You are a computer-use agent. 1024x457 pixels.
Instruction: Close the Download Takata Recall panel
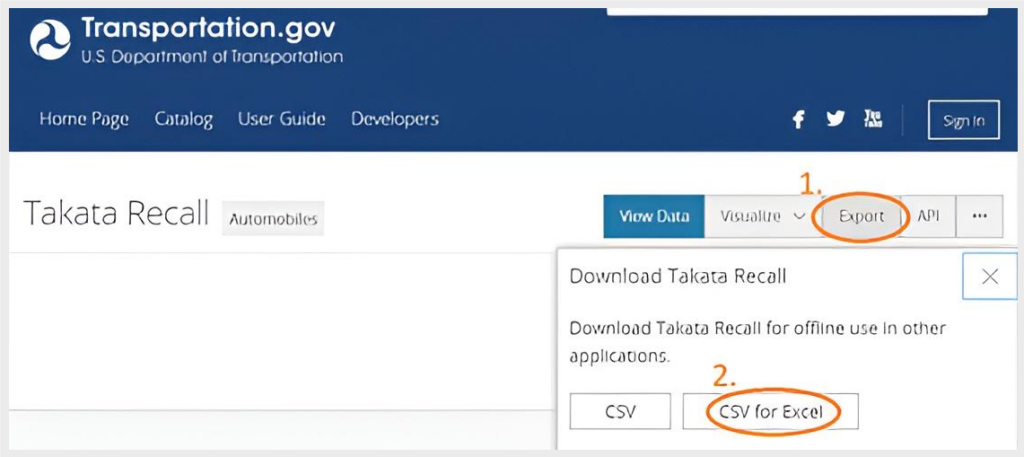[989, 276]
